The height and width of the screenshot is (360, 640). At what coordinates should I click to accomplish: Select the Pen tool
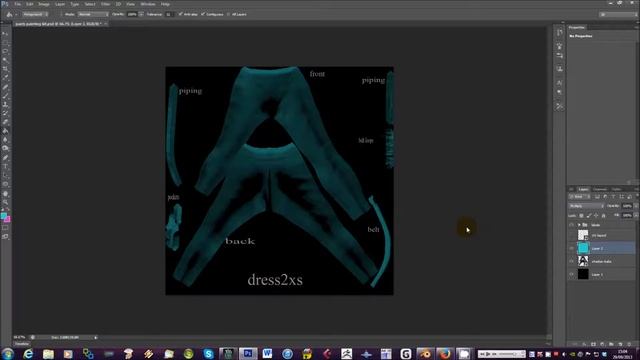(5, 158)
